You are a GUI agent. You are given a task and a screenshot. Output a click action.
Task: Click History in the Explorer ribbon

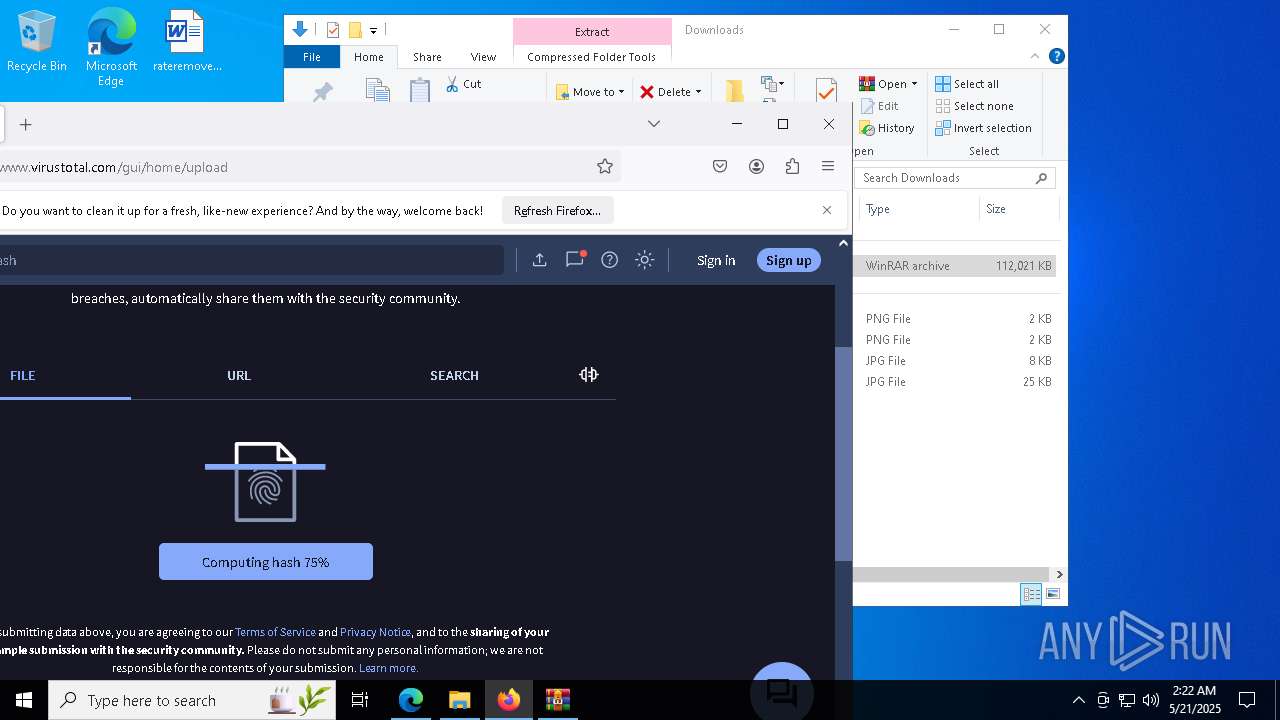click(887, 128)
